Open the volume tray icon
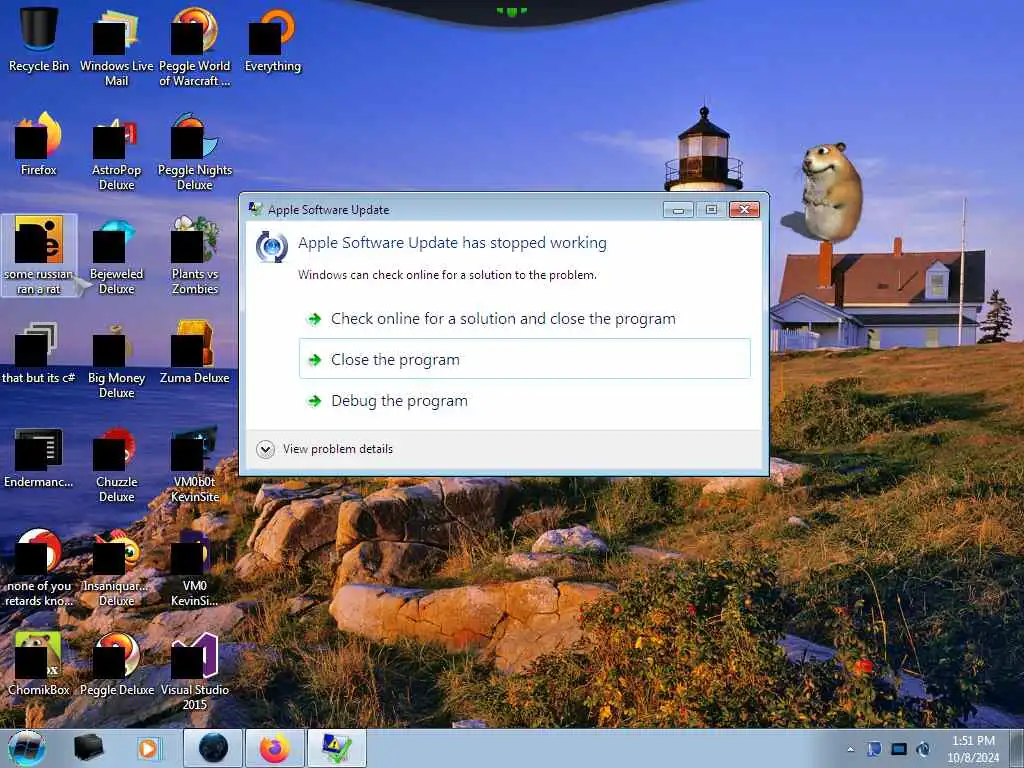Screen dimensions: 1024x768 (923, 749)
